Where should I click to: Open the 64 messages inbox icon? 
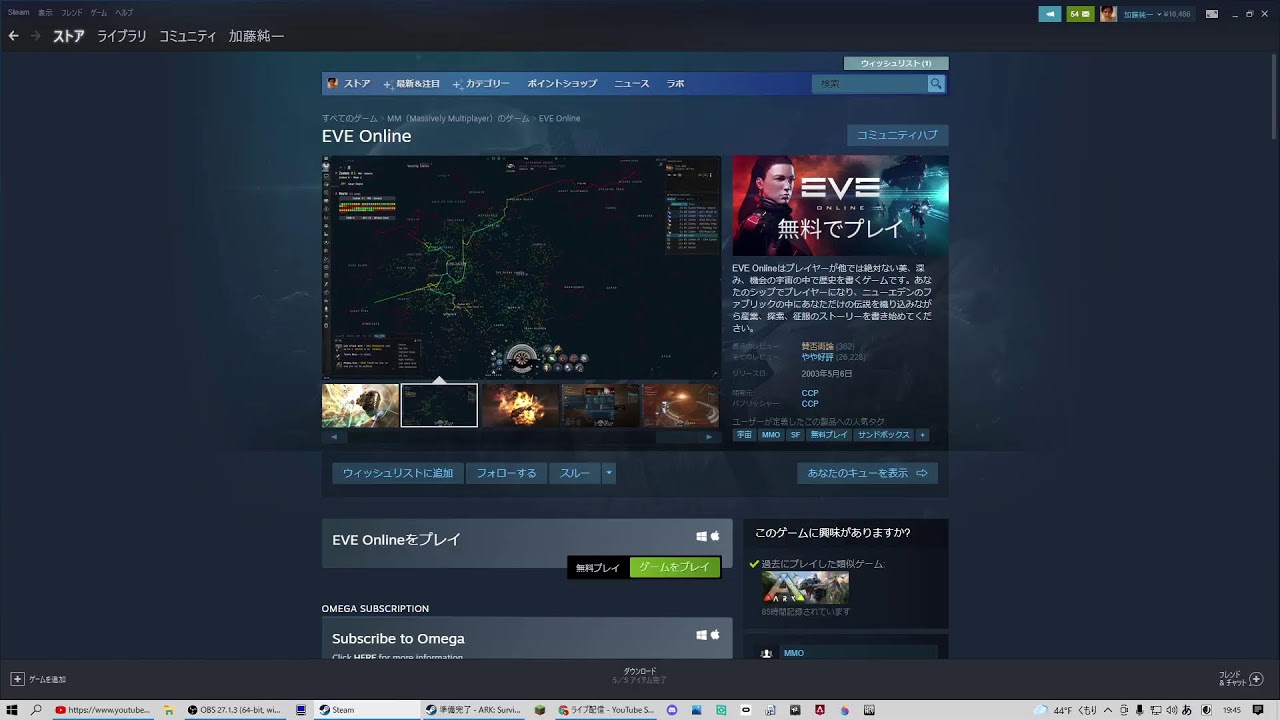pyautogui.click(x=1080, y=14)
